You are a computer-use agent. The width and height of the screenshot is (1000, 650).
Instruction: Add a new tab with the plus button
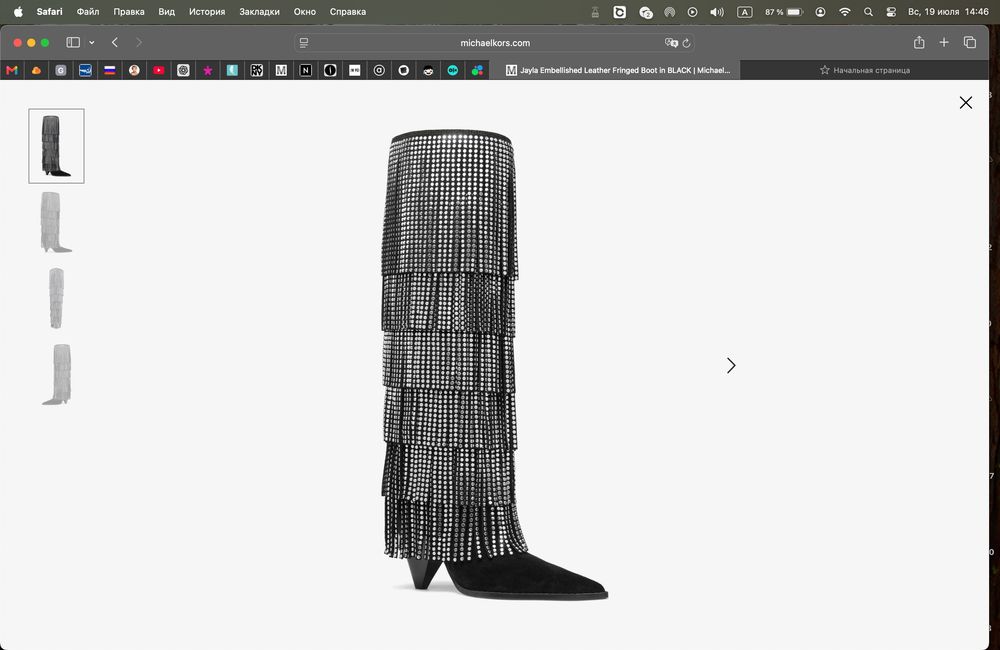(x=944, y=42)
